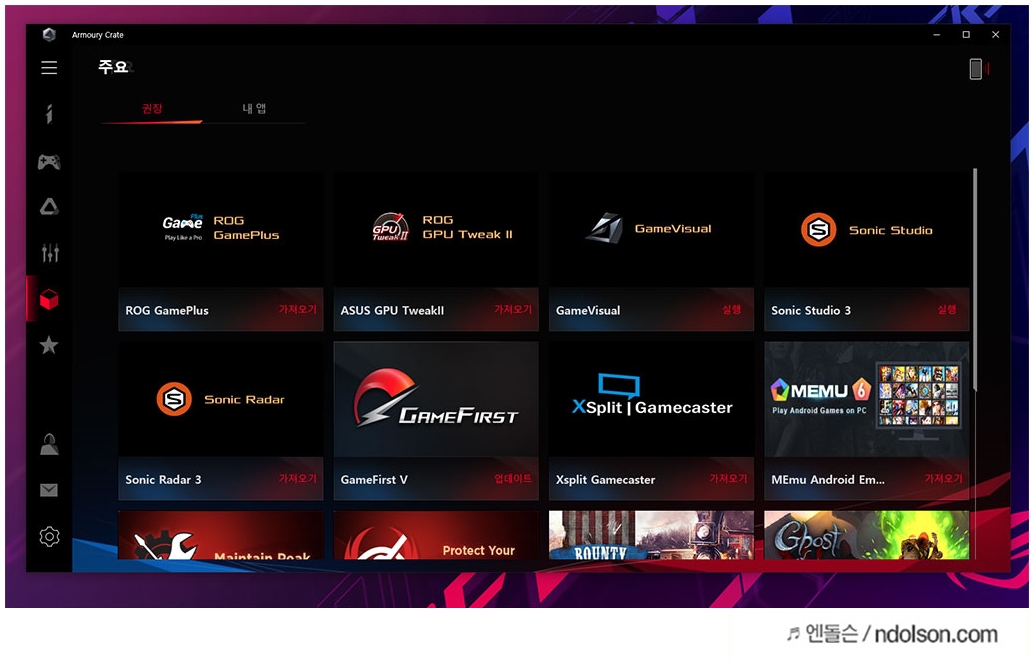Screen dimensions: 1034x660
Task: Open the MEMU Android games banner
Action: tap(867, 399)
